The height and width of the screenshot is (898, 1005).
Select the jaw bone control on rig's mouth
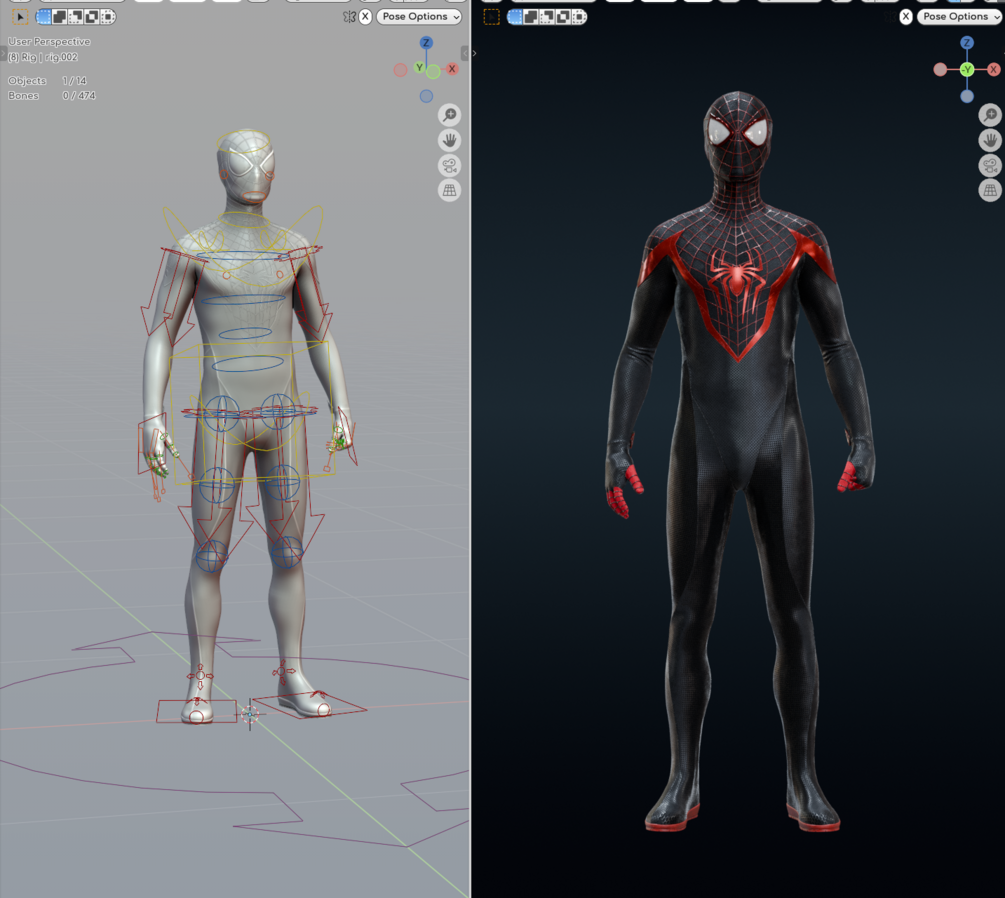[254, 197]
